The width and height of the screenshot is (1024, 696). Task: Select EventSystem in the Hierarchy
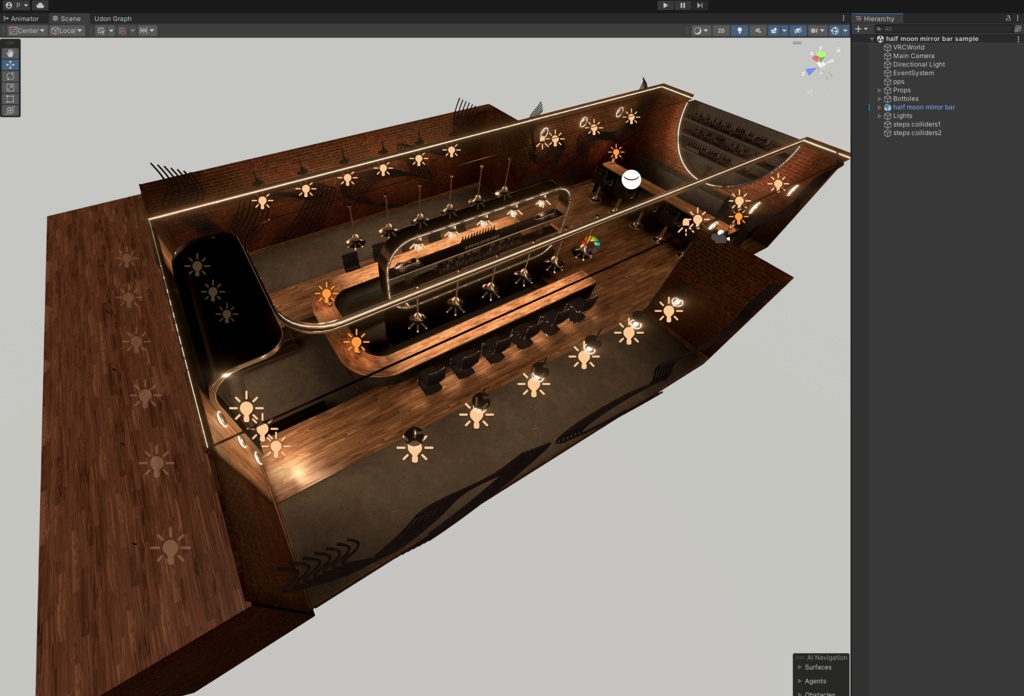tap(913, 72)
